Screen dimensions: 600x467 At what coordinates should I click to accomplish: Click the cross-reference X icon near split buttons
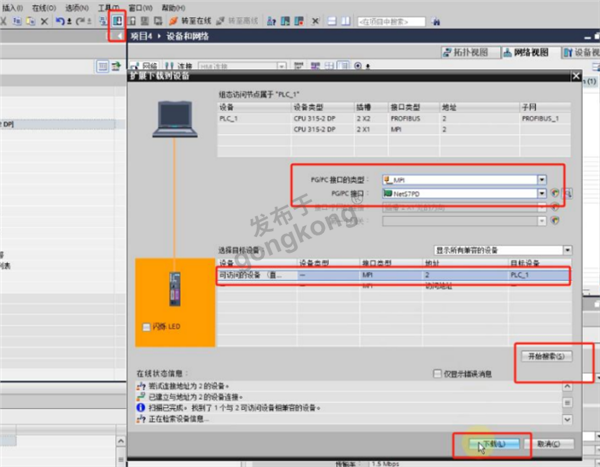tap(315, 21)
